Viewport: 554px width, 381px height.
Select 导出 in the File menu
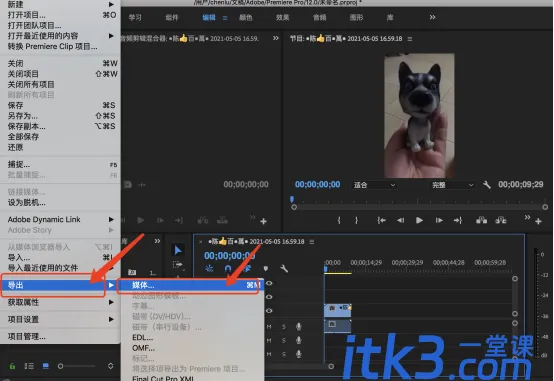click(x=60, y=285)
